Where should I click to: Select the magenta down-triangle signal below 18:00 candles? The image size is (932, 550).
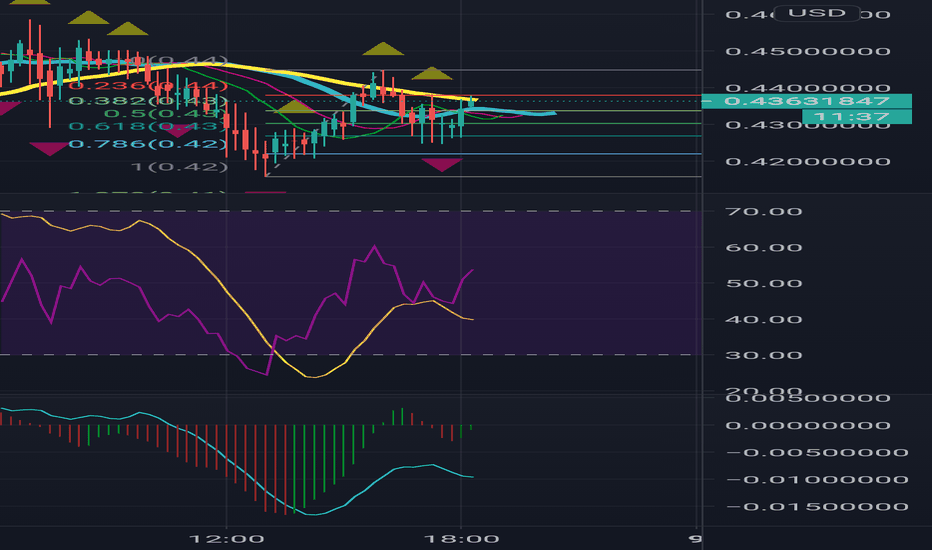[x=442, y=165]
